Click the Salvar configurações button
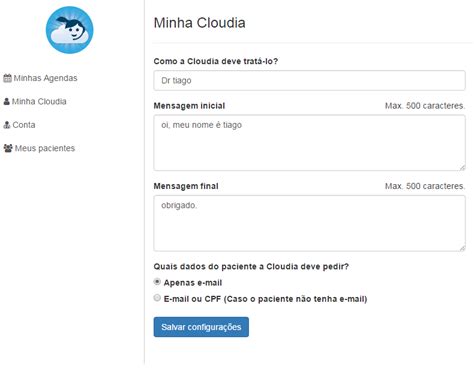The width and height of the screenshot is (474, 375). (201, 327)
